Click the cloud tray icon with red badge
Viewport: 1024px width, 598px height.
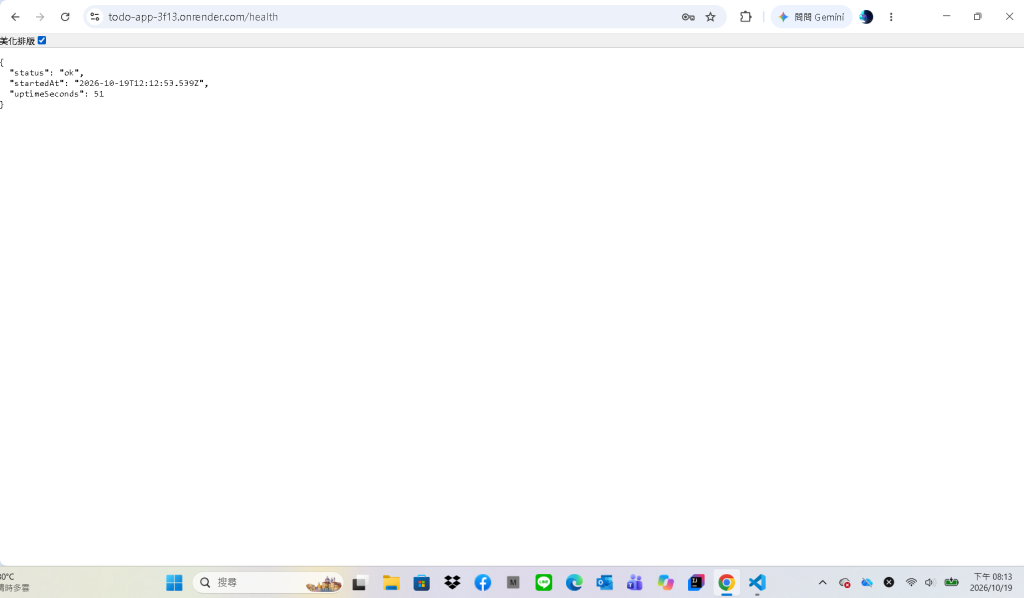pos(844,582)
